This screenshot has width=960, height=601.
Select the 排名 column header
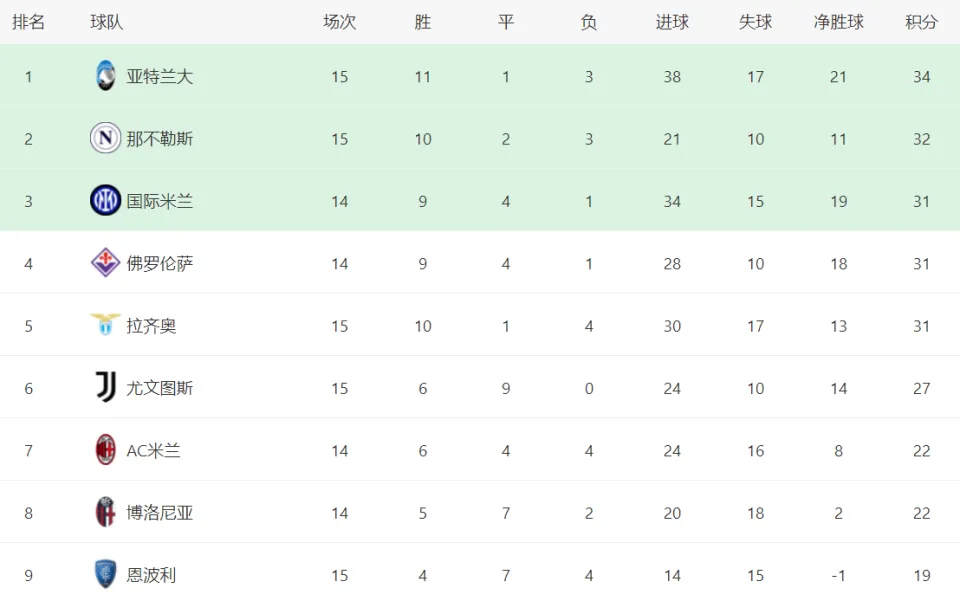point(28,22)
